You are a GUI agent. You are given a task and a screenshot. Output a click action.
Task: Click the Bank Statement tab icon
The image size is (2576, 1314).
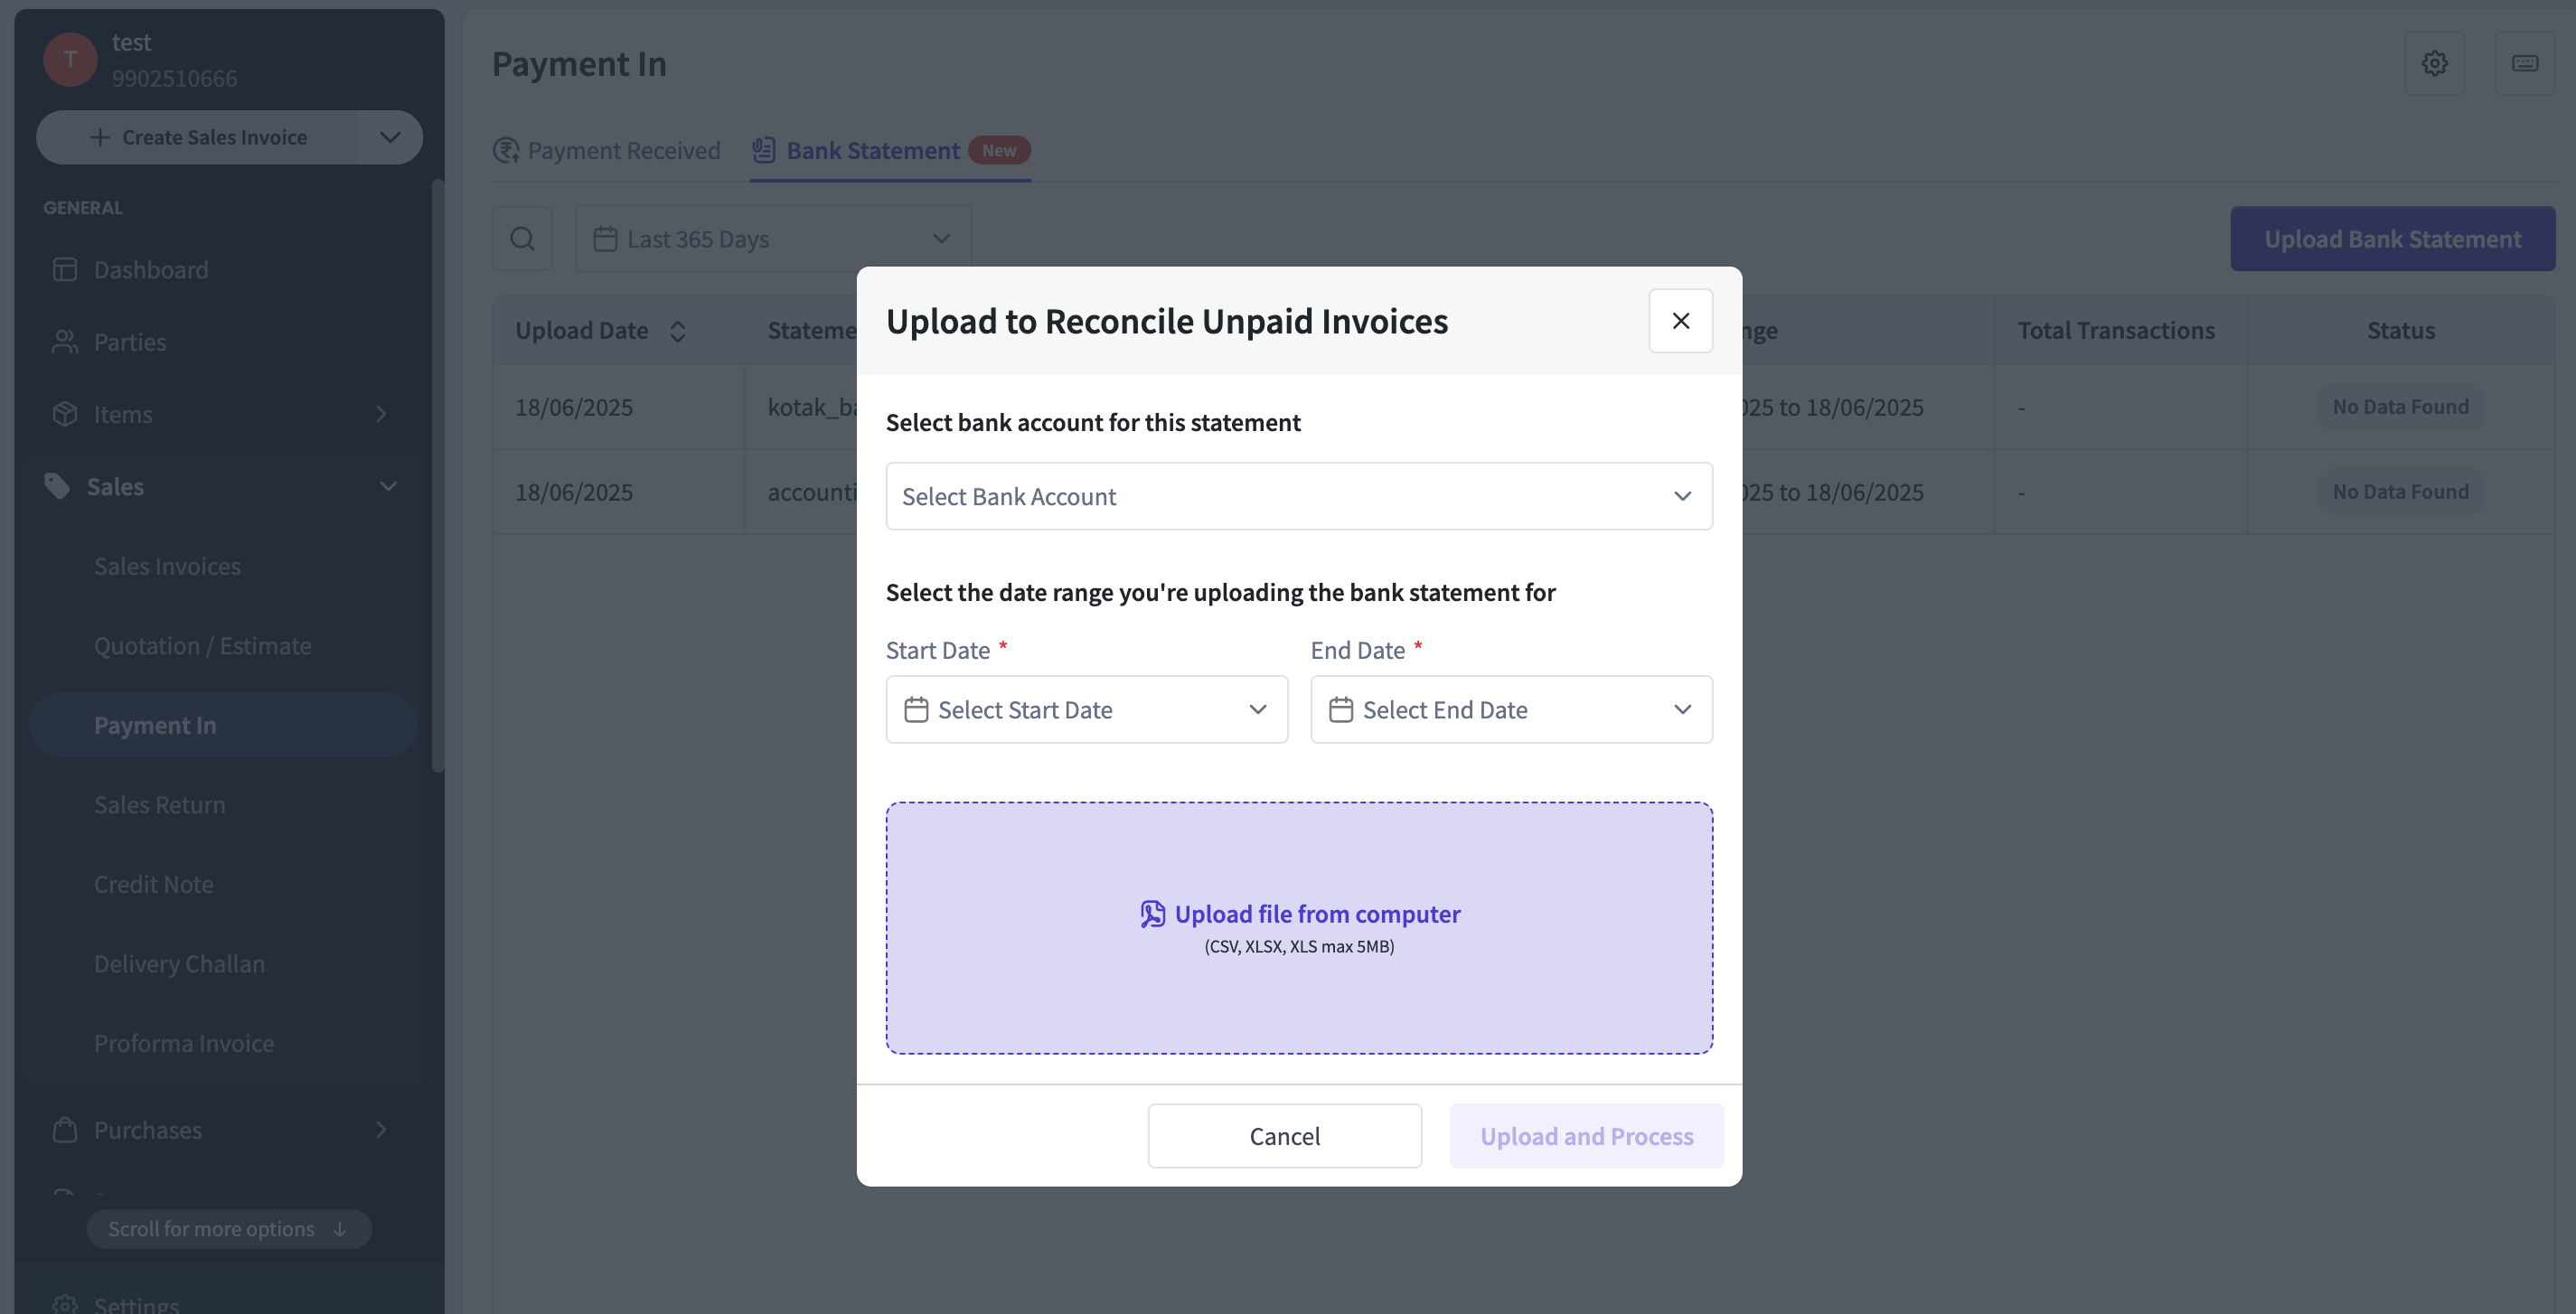coord(764,150)
